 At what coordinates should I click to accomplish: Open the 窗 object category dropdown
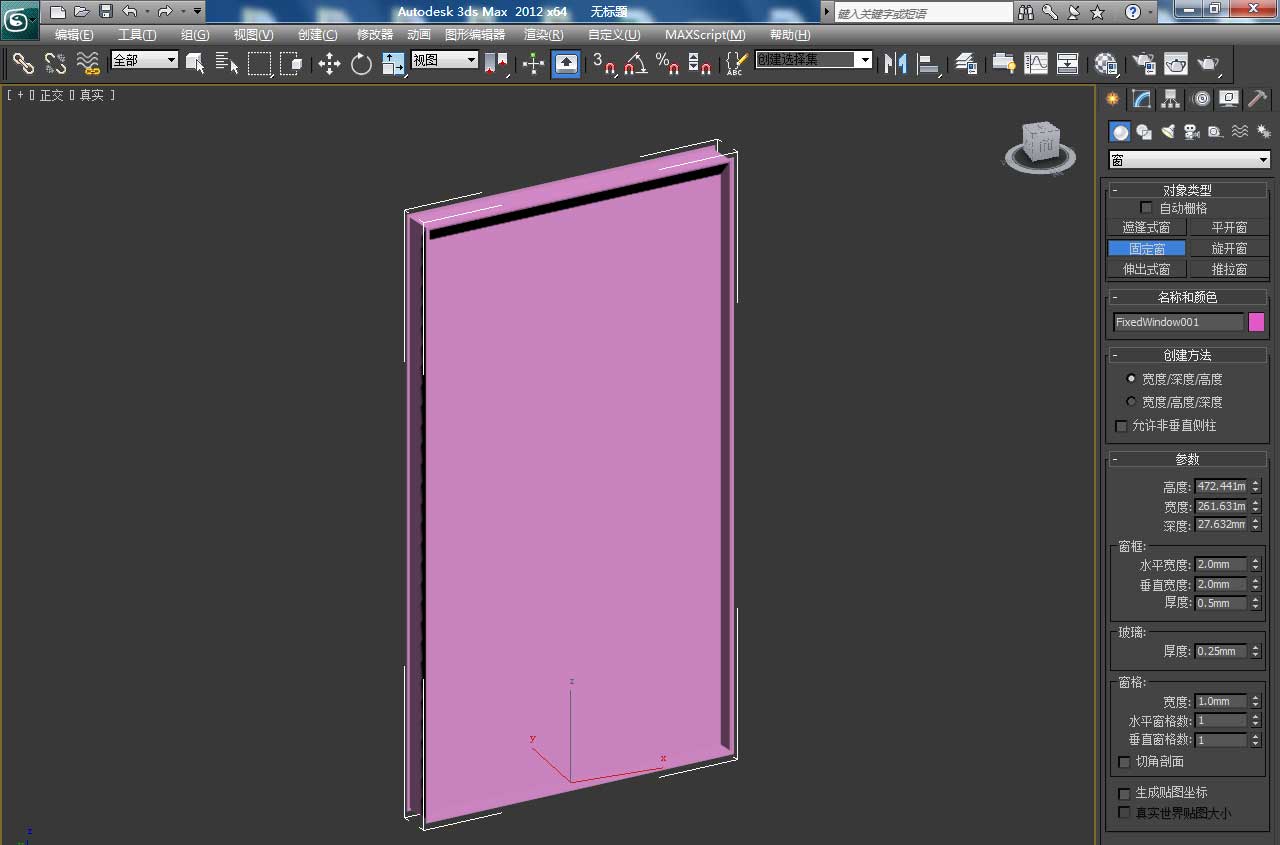(x=1188, y=160)
